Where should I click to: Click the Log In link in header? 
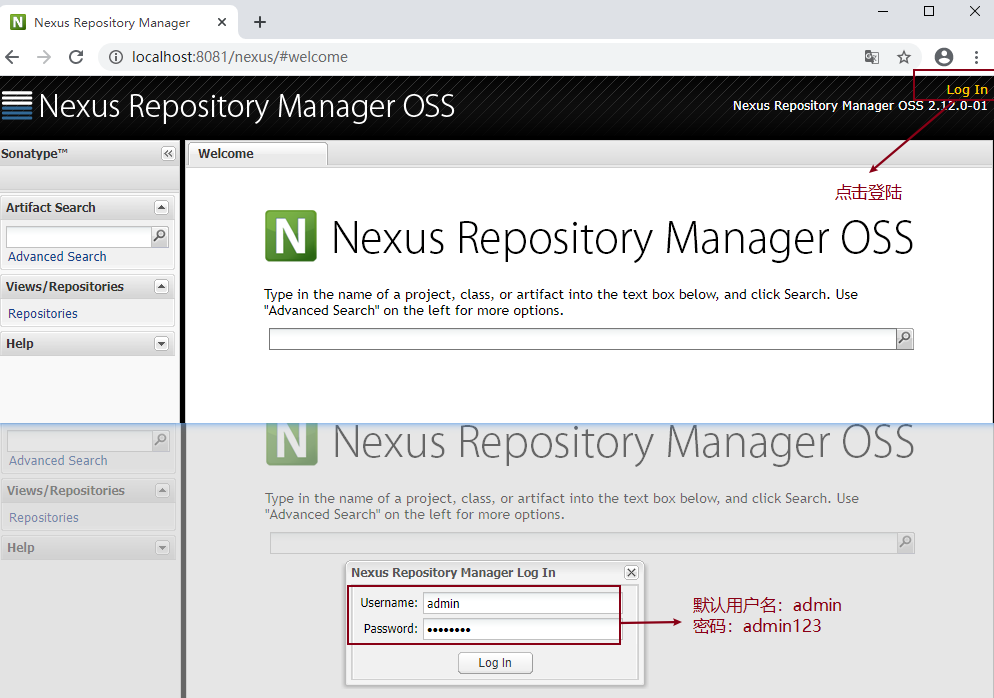tap(967, 89)
